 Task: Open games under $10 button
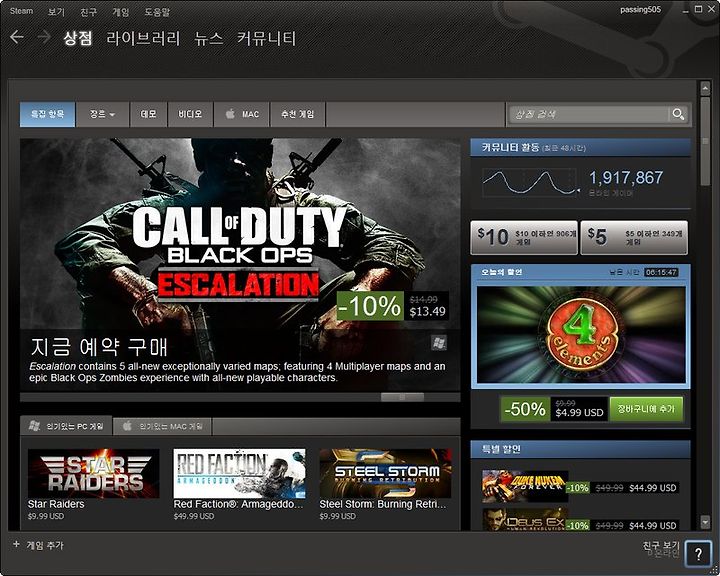tap(524, 237)
